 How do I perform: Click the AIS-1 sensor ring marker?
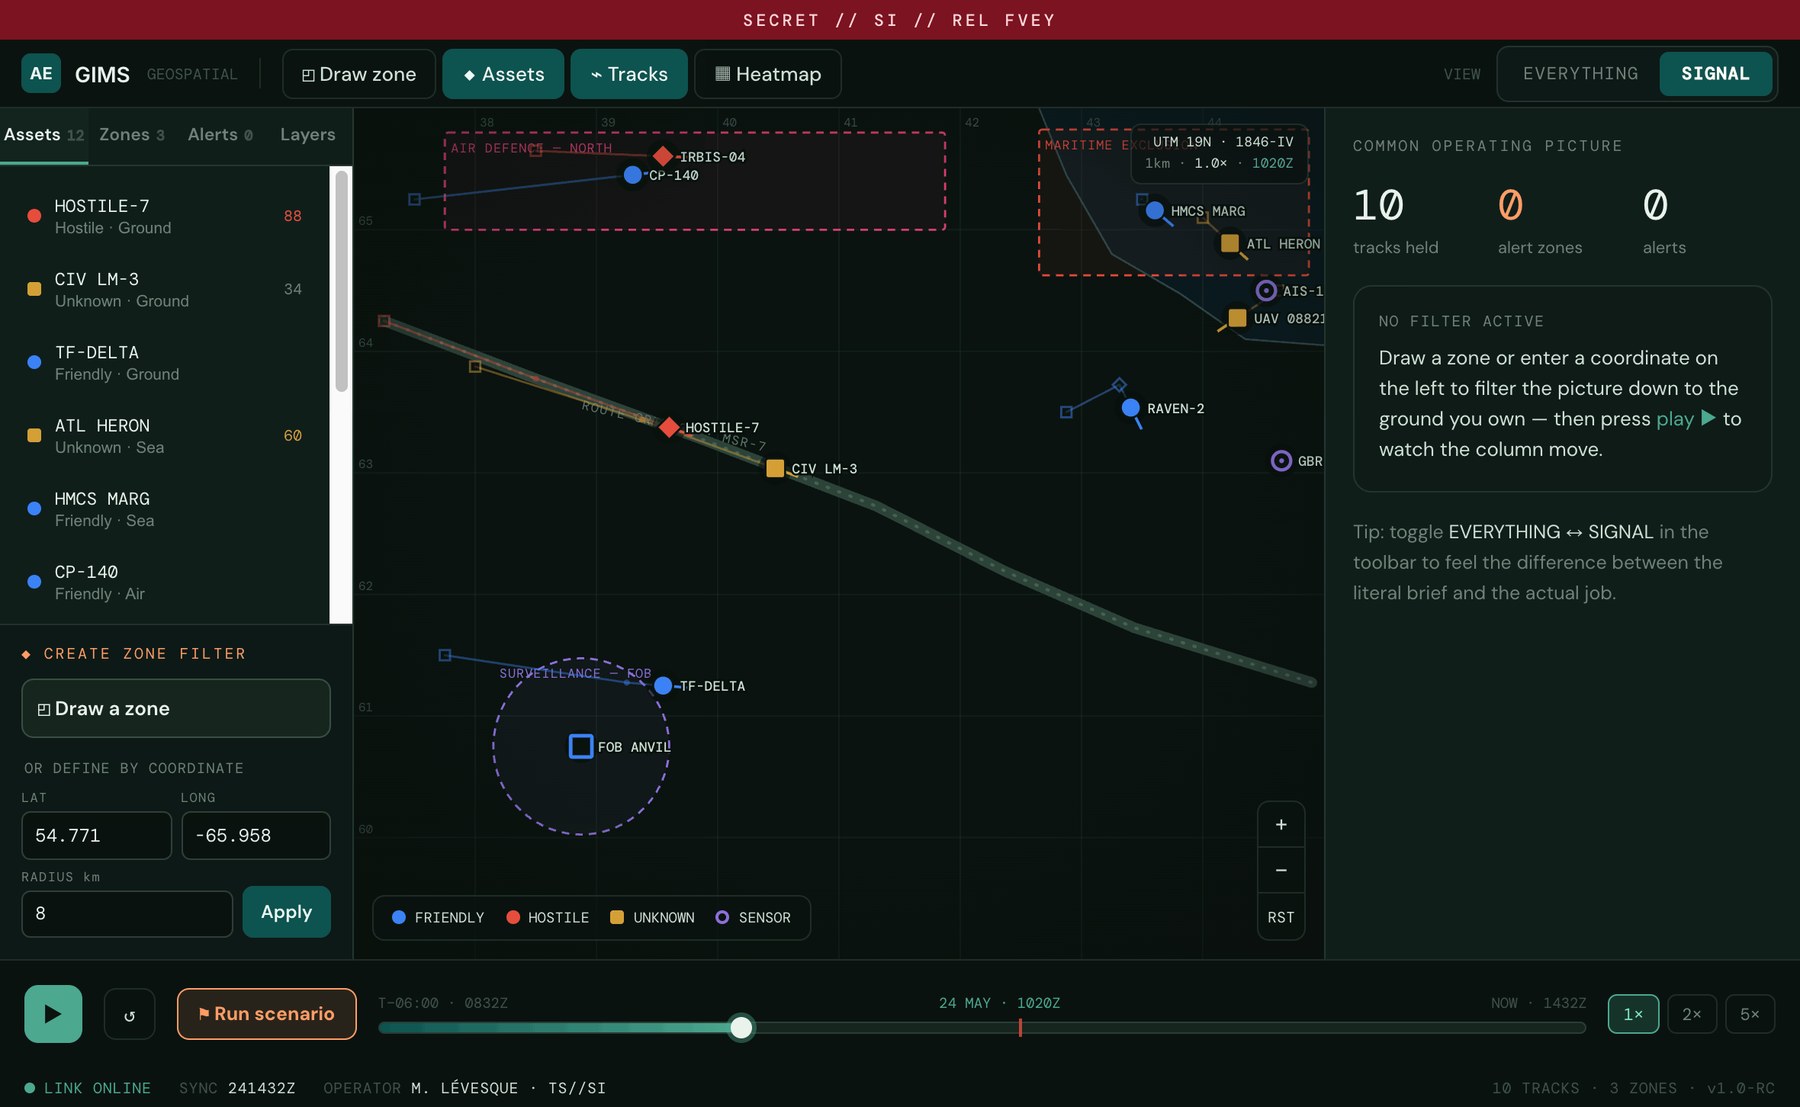tap(1266, 290)
